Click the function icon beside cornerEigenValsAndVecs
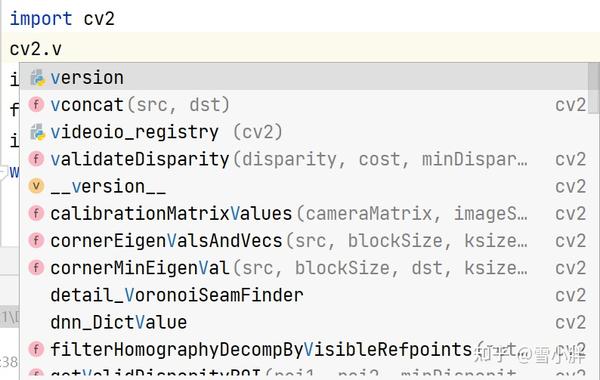Image resolution: width=600 pixels, height=380 pixels. point(36,240)
